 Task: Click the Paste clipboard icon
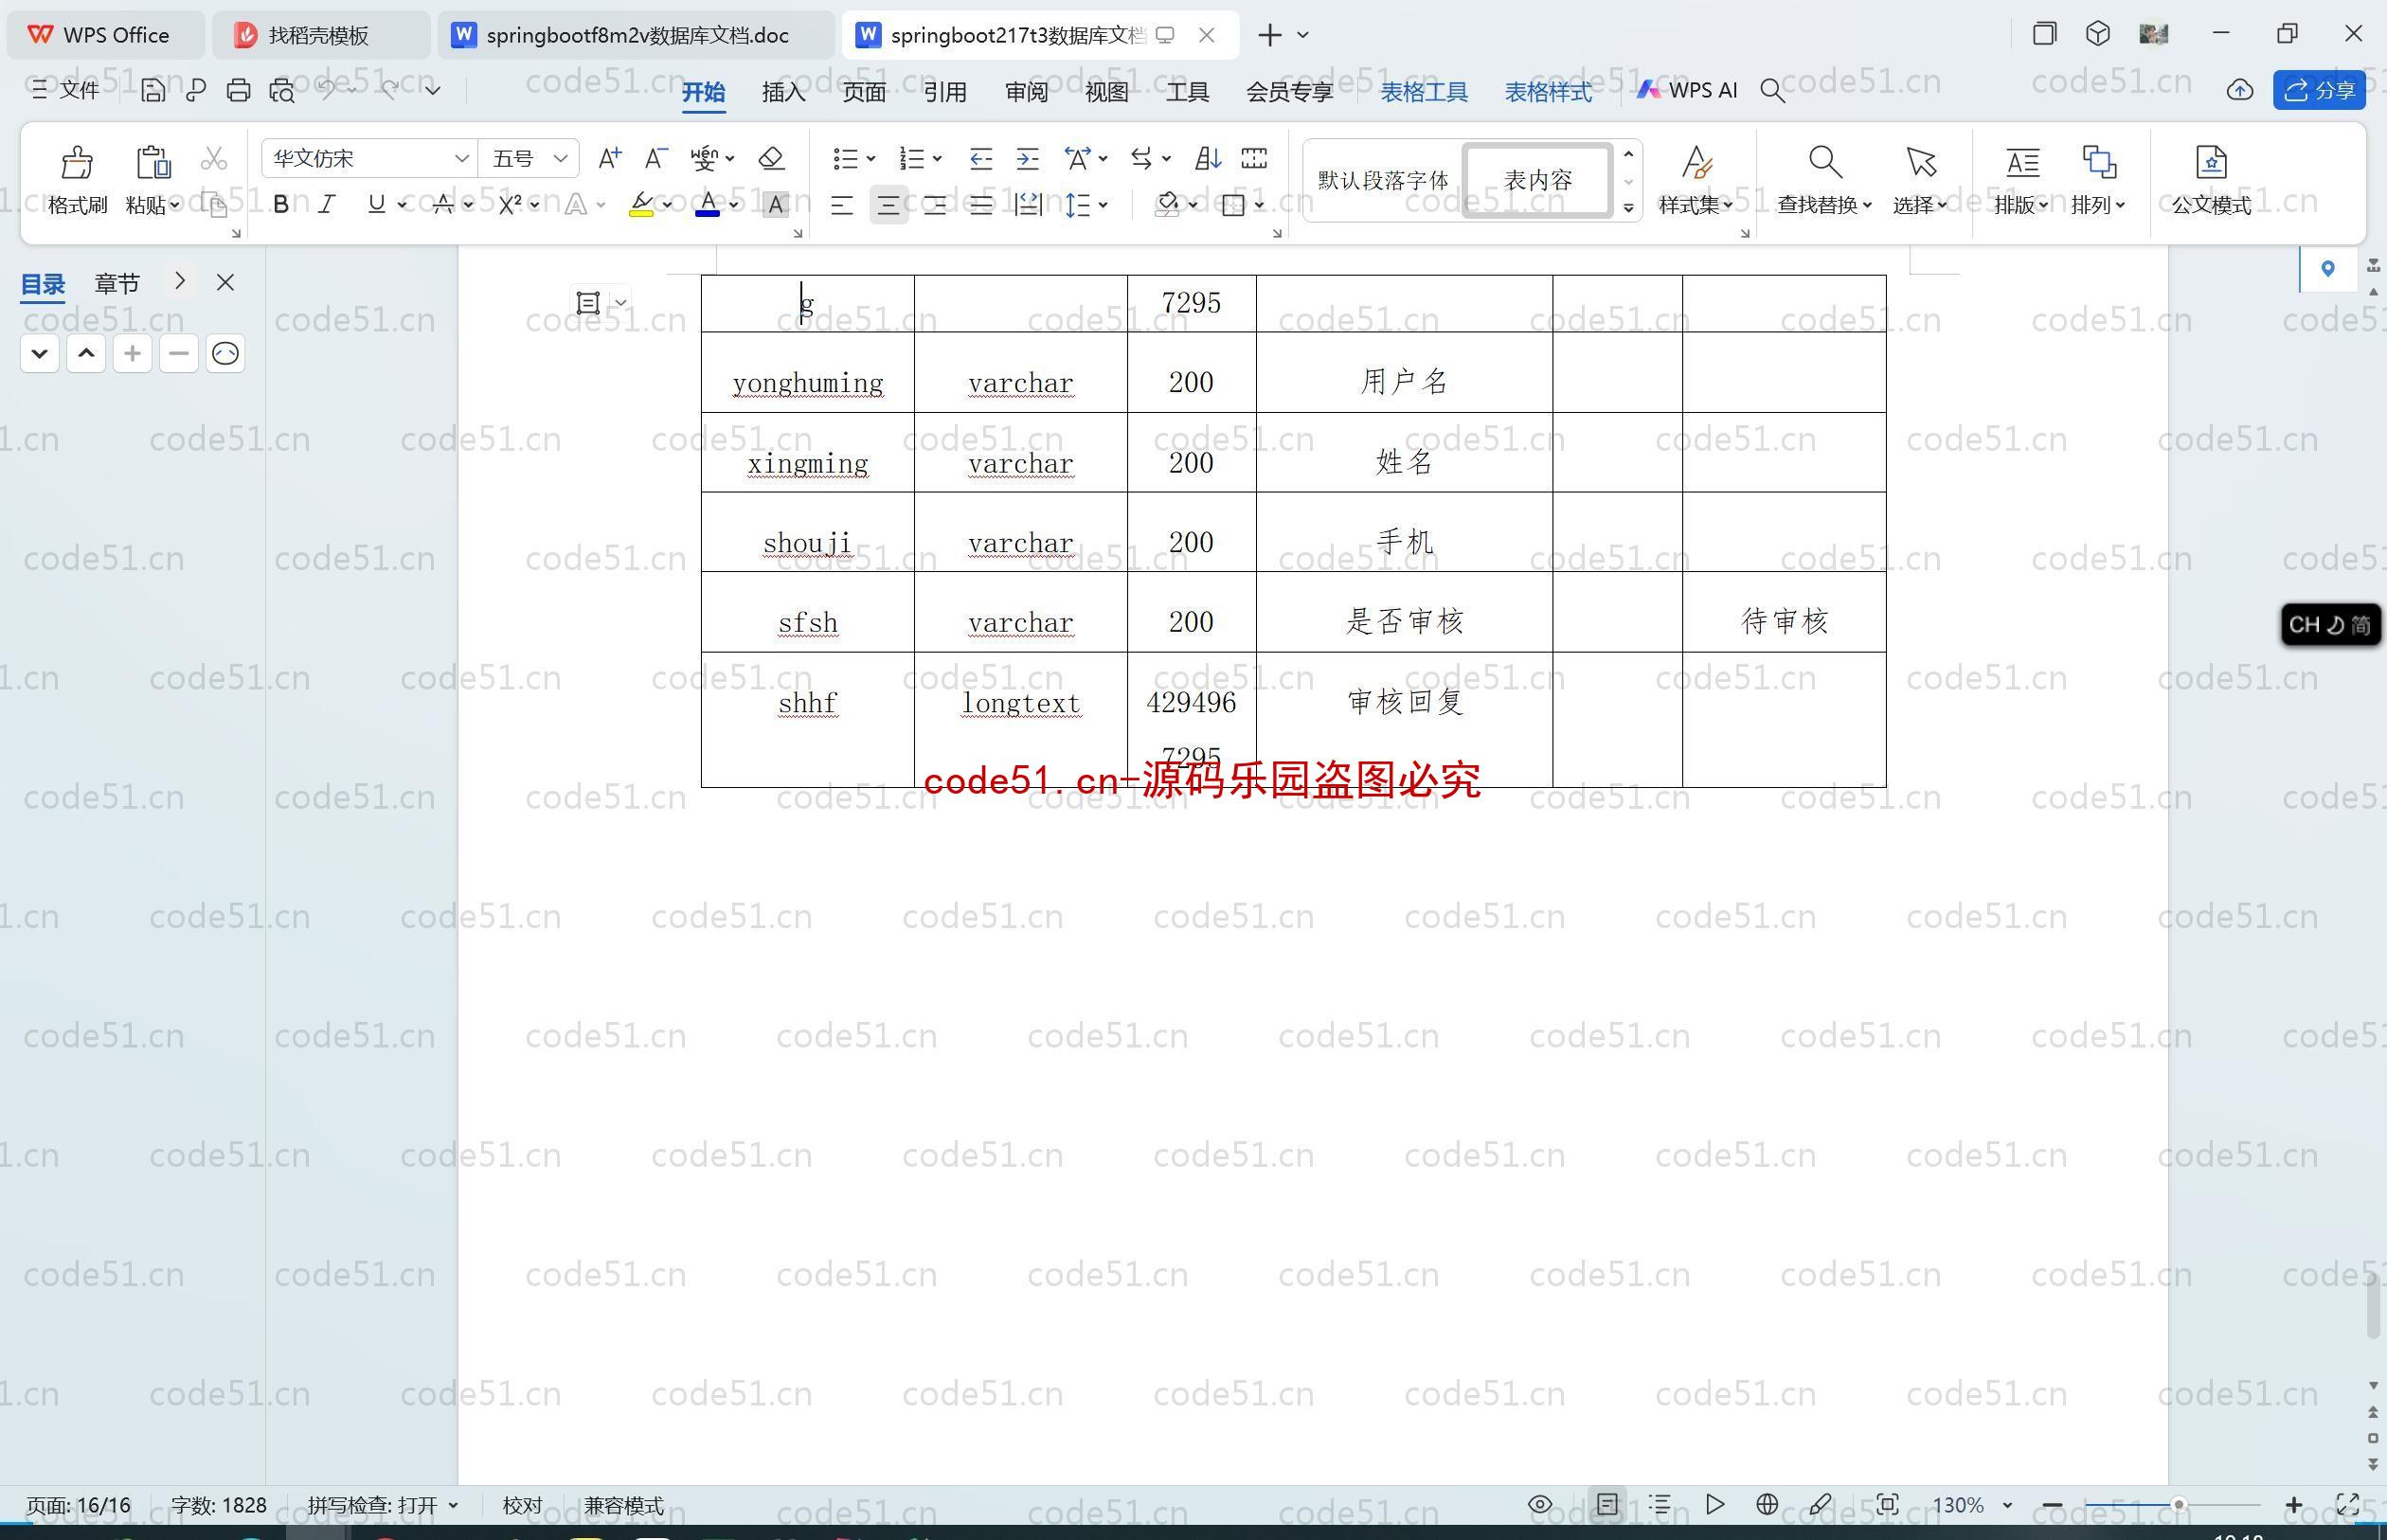[x=153, y=162]
